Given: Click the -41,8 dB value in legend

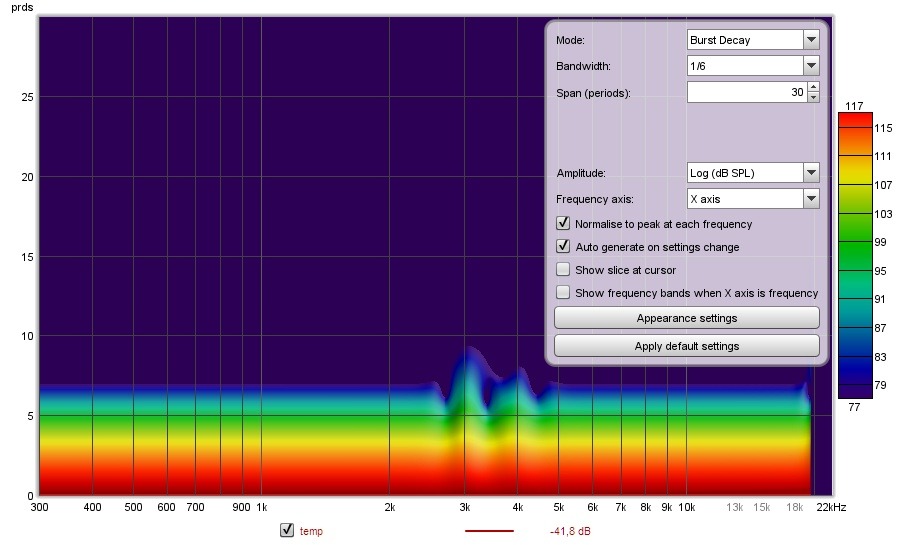Looking at the screenshot, I should pyautogui.click(x=570, y=531).
